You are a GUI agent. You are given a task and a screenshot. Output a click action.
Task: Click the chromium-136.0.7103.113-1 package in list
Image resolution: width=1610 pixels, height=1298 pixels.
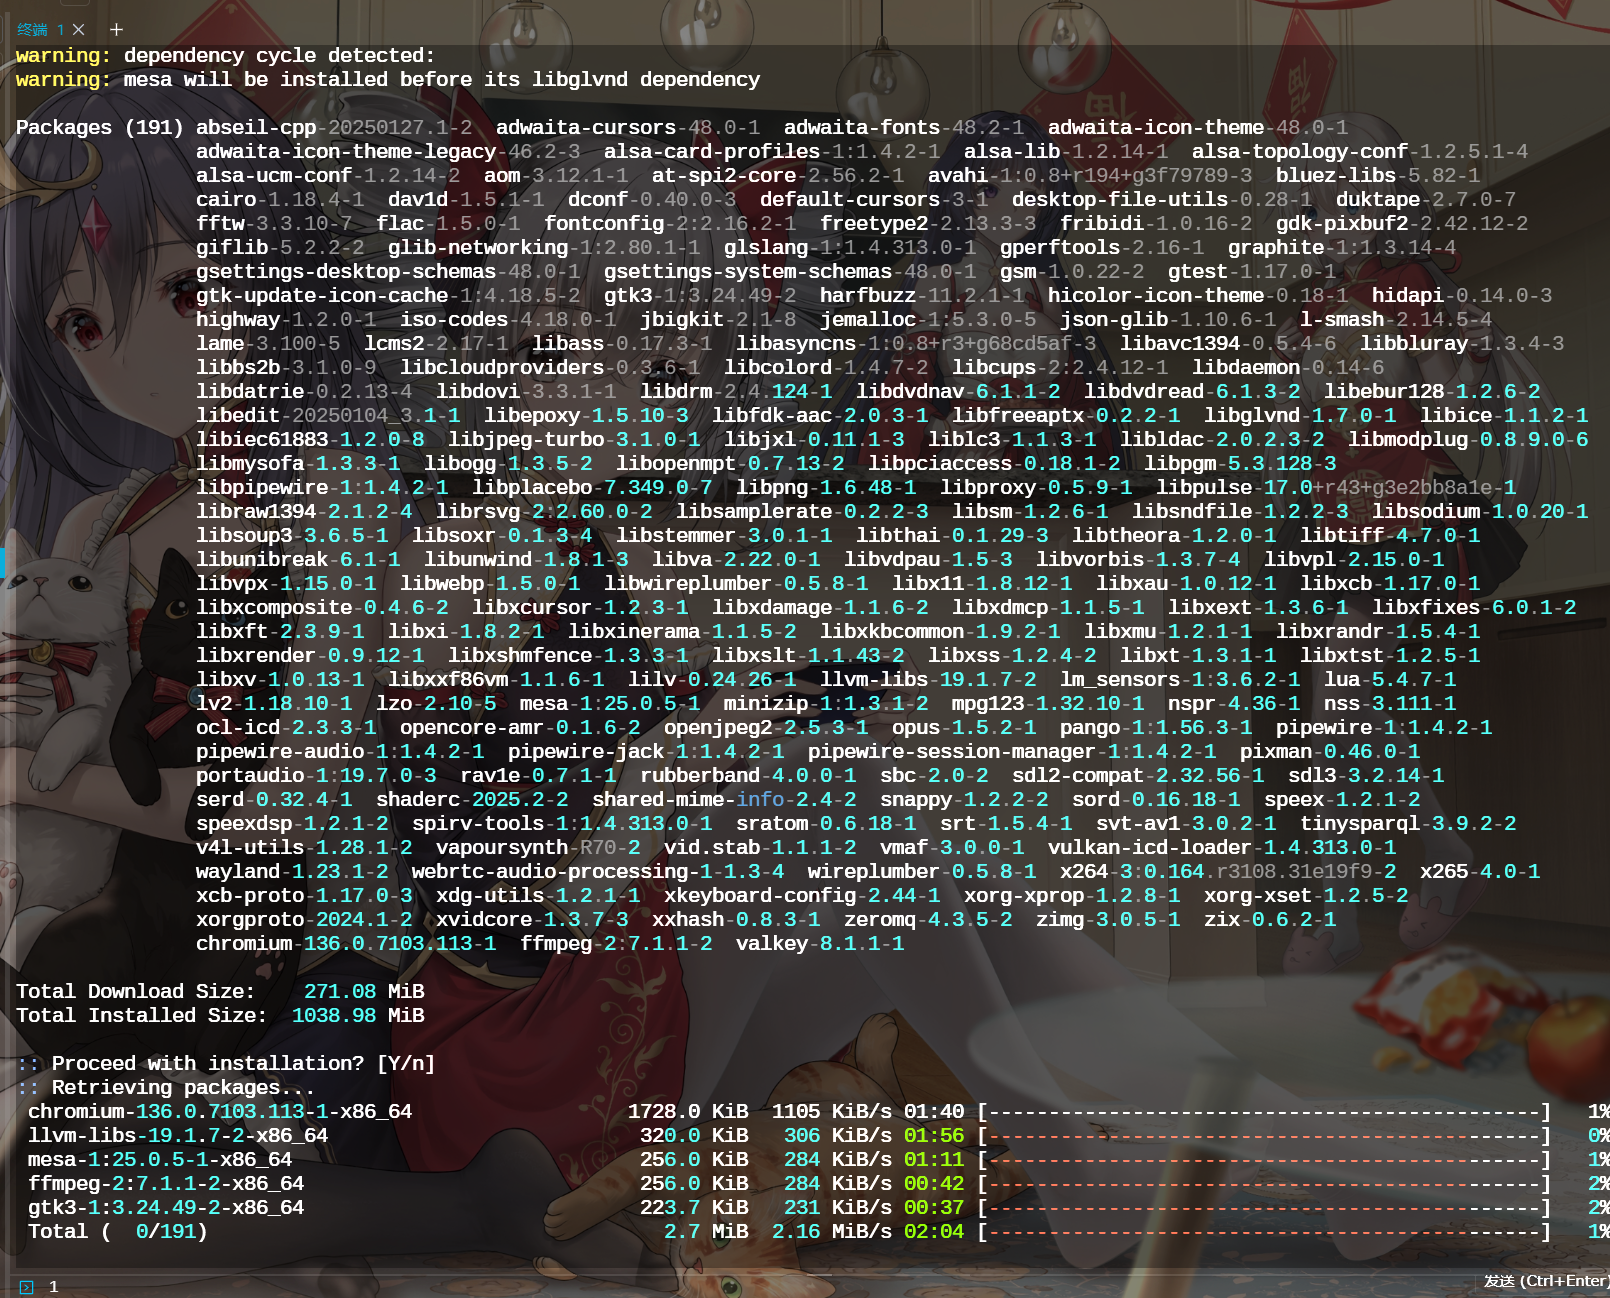(x=346, y=944)
